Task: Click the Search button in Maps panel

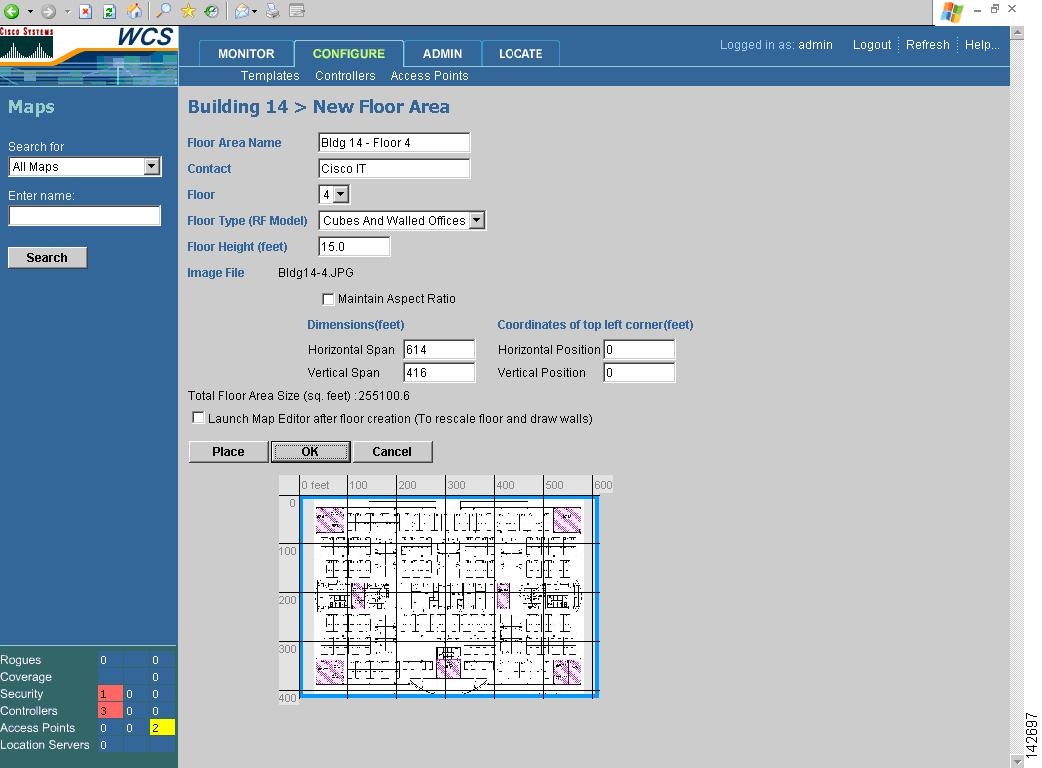Action: coord(47,258)
